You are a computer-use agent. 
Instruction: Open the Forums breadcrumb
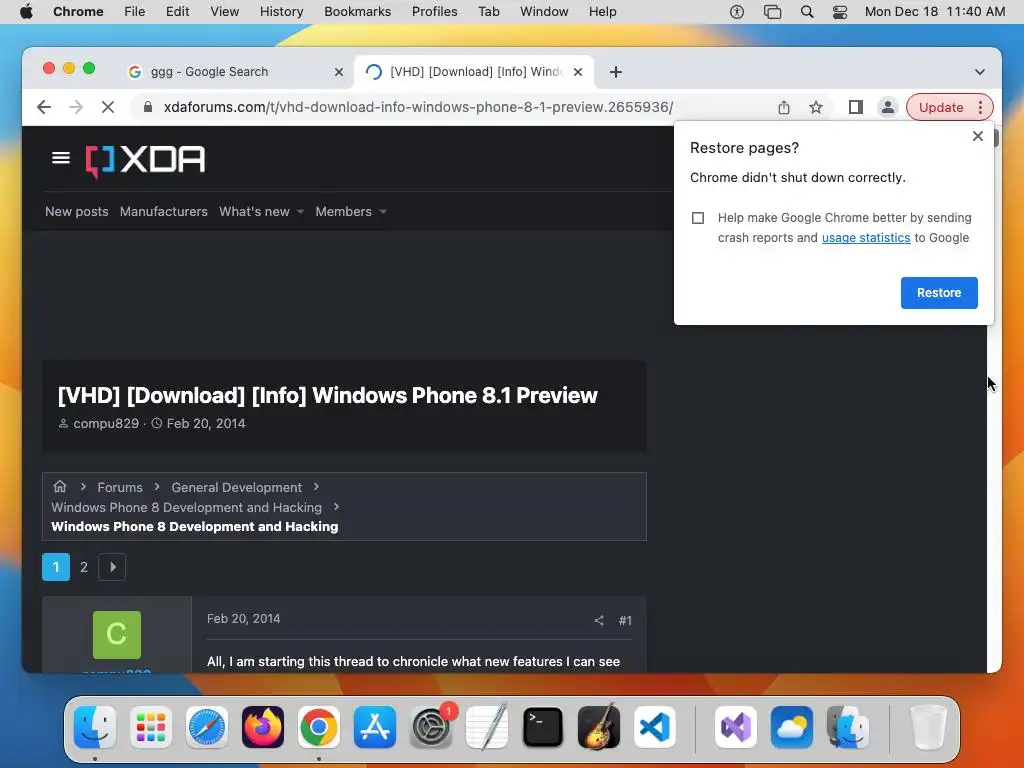(x=120, y=487)
